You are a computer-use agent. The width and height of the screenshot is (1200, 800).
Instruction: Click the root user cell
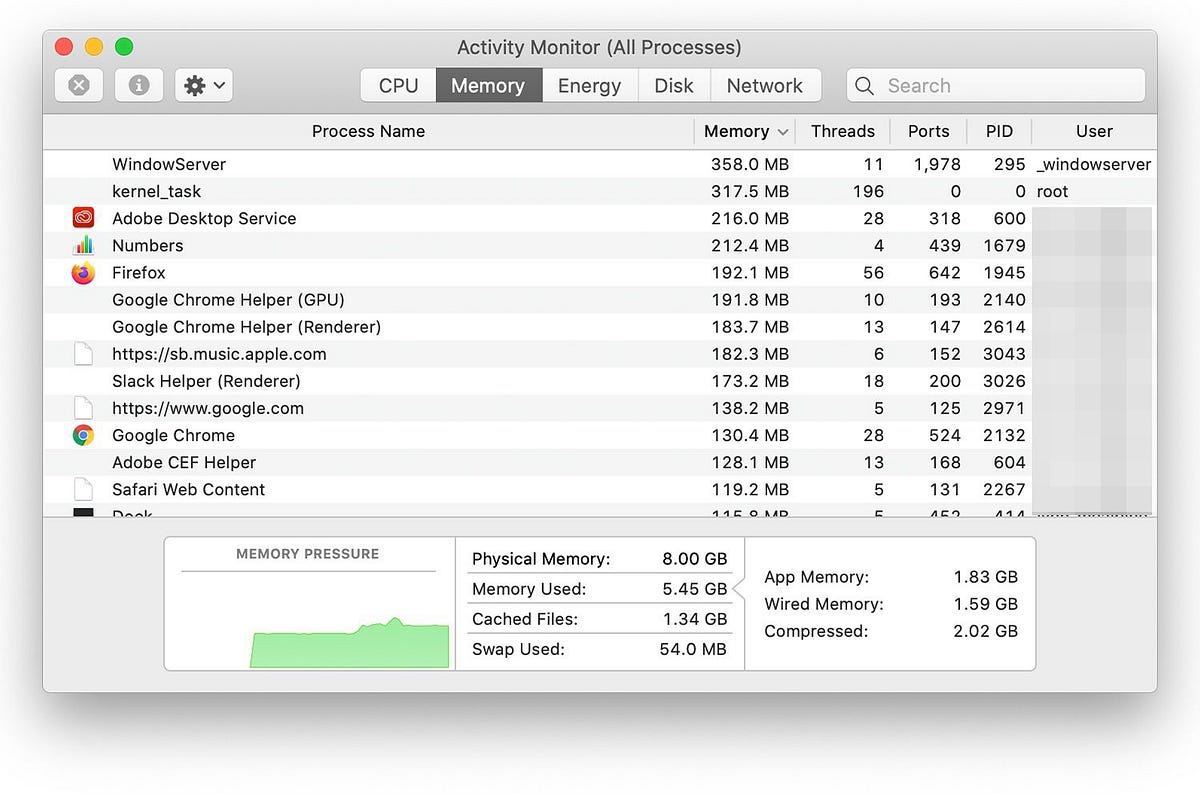pyautogui.click(x=1053, y=191)
